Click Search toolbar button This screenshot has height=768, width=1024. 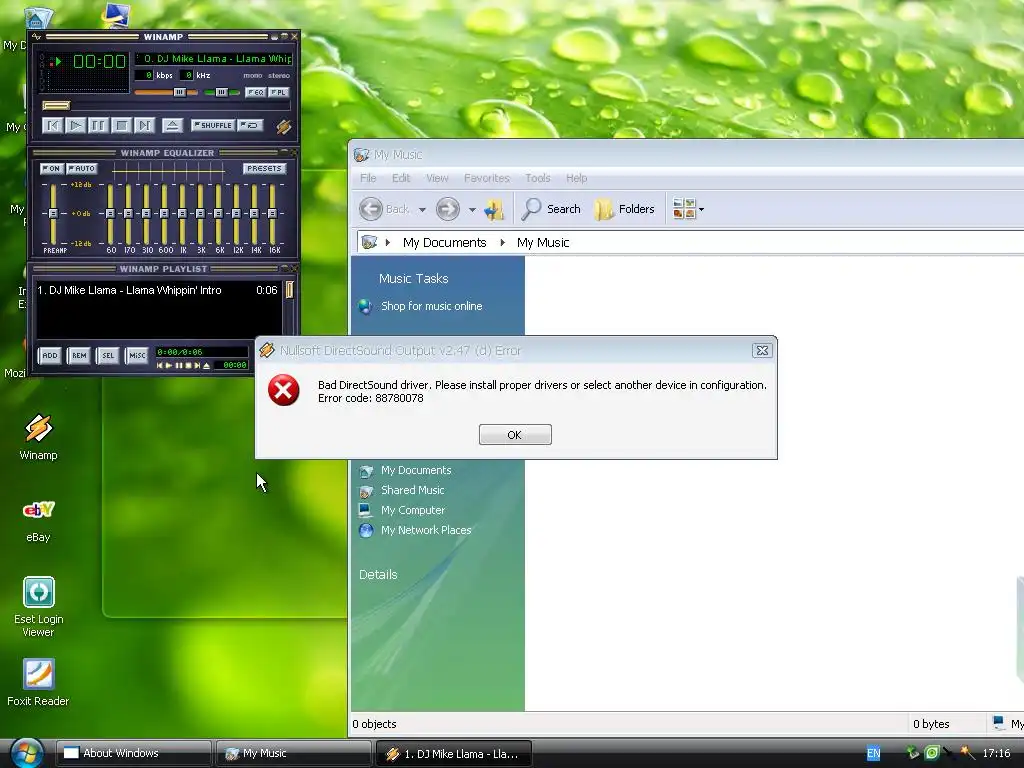point(552,209)
